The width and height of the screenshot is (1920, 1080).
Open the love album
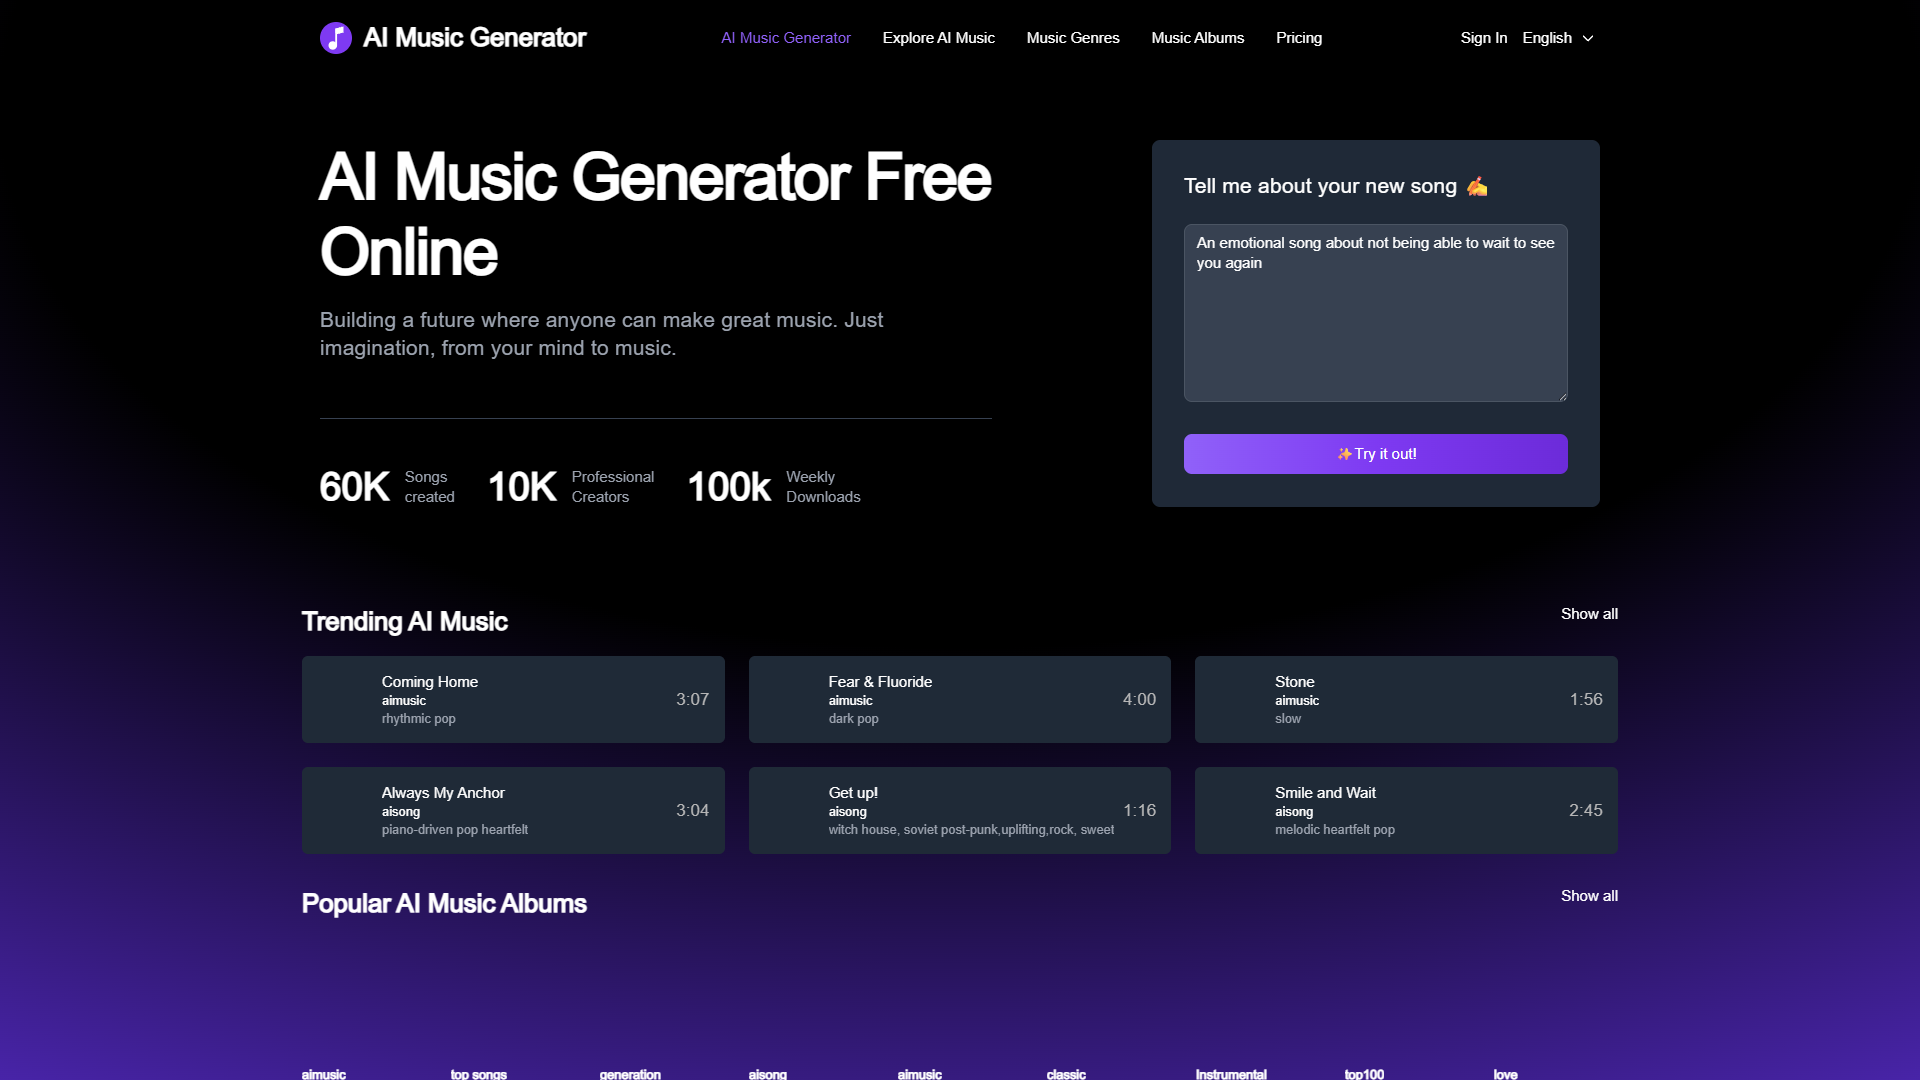coord(1505,1074)
